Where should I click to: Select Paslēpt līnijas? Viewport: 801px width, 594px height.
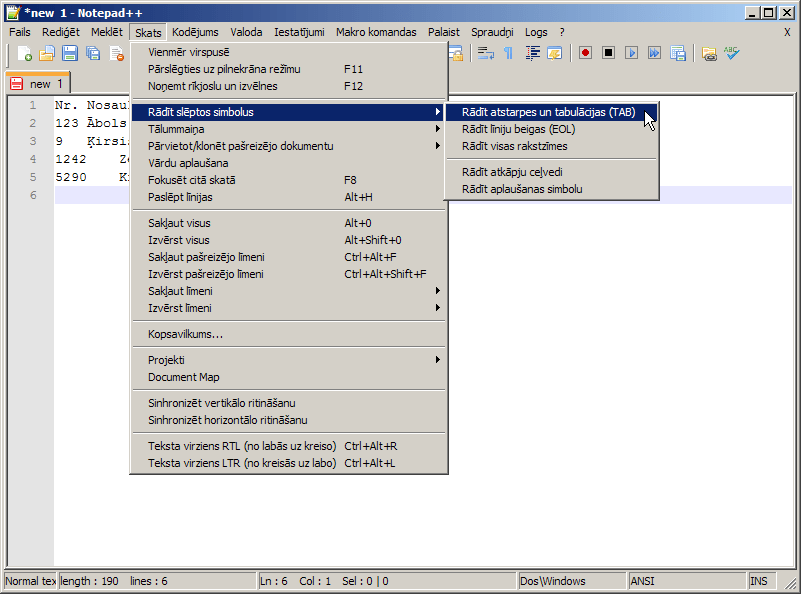point(289,197)
